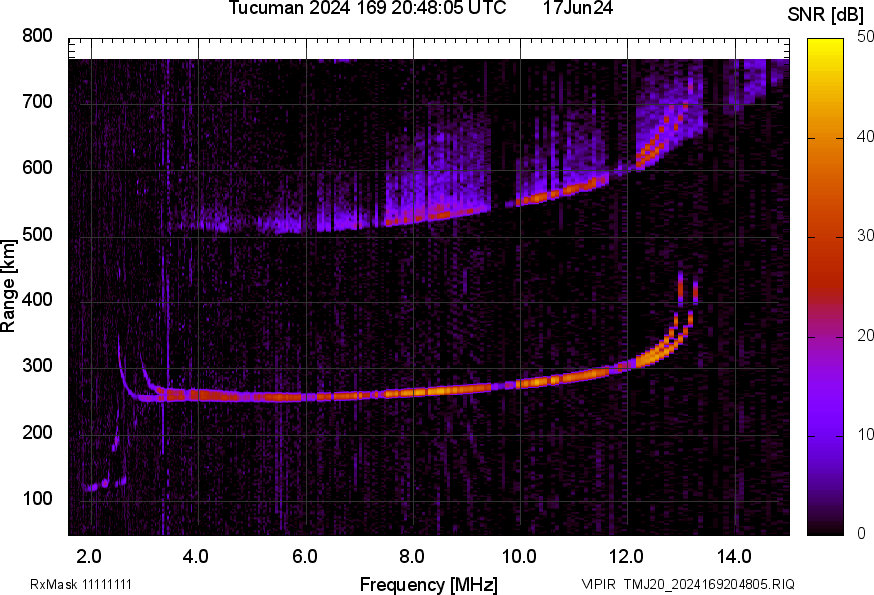Click the second-hop trace near 11 MHz
Image resolution: width=874 pixels, height=595 pixels.
[574, 188]
